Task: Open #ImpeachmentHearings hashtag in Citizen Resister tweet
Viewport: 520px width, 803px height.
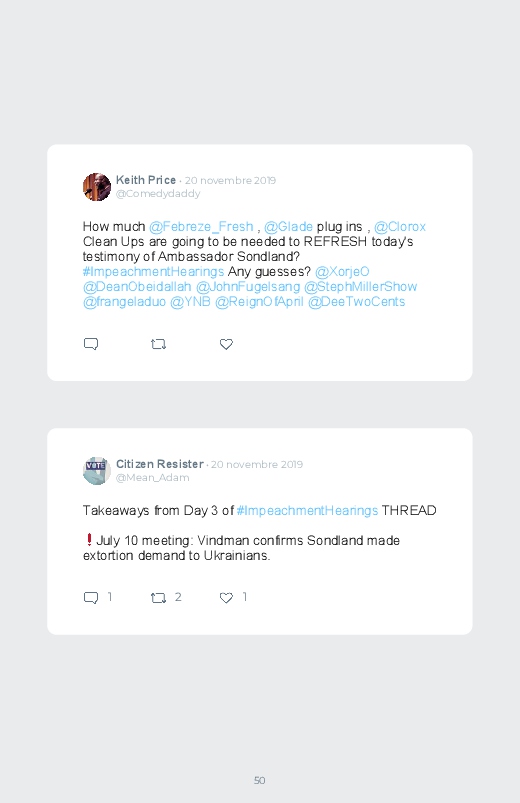Action: click(x=307, y=511)
